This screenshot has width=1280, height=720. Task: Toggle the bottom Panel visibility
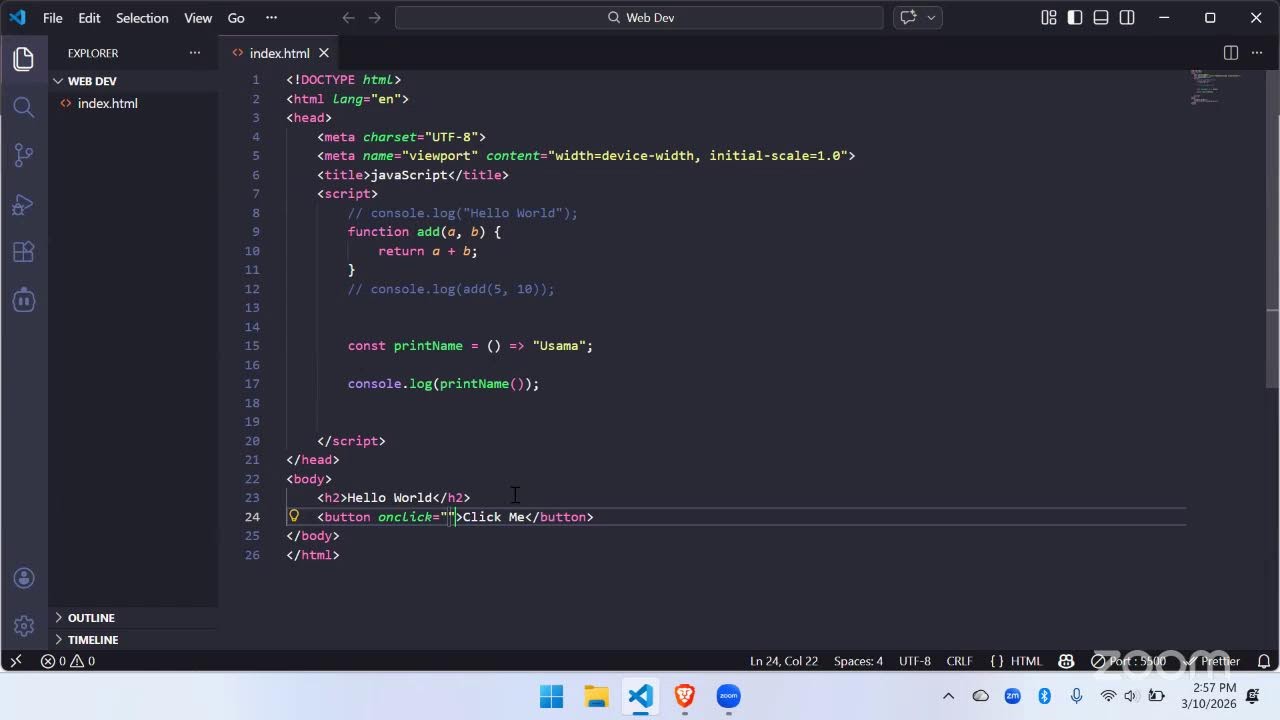pos(1101,18)
